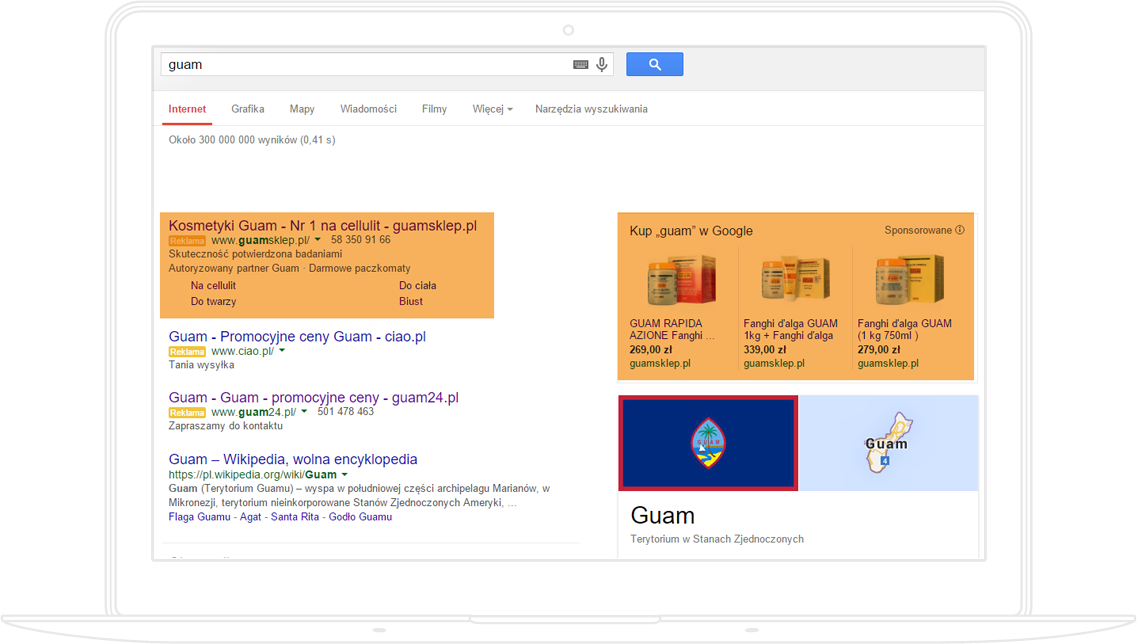Expand dropdown arrow next to www.ciao.pl/

(282, 351)
